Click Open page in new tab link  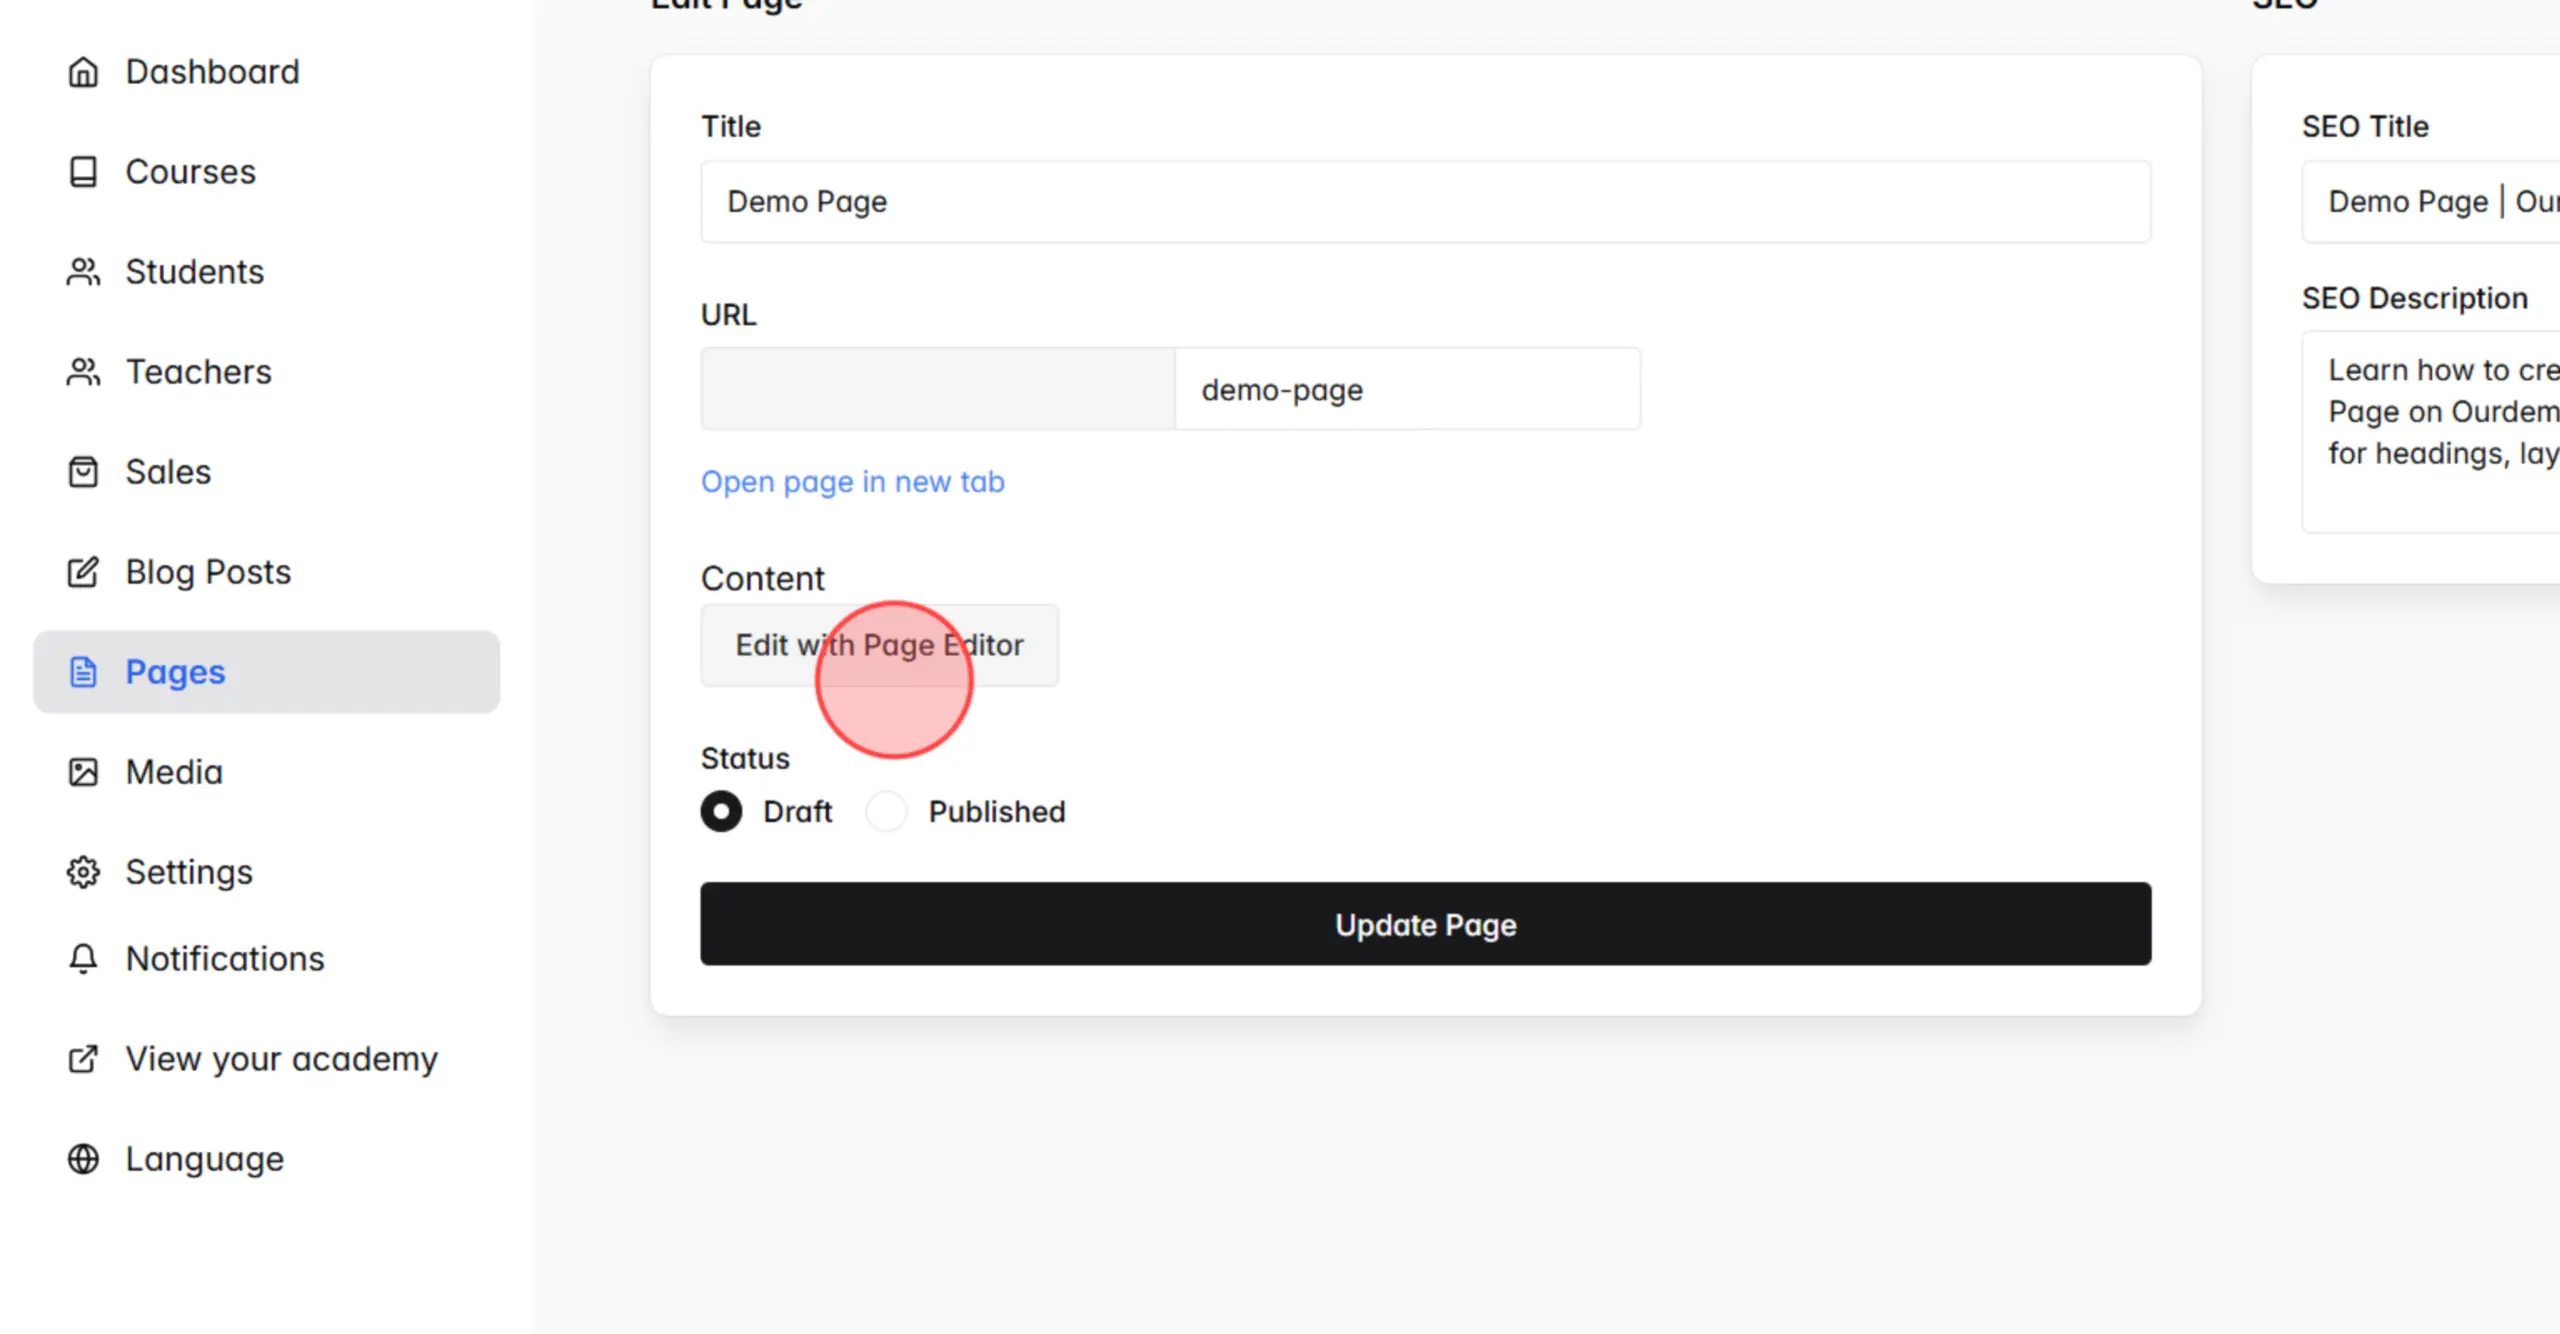click(x=852, y=482)
